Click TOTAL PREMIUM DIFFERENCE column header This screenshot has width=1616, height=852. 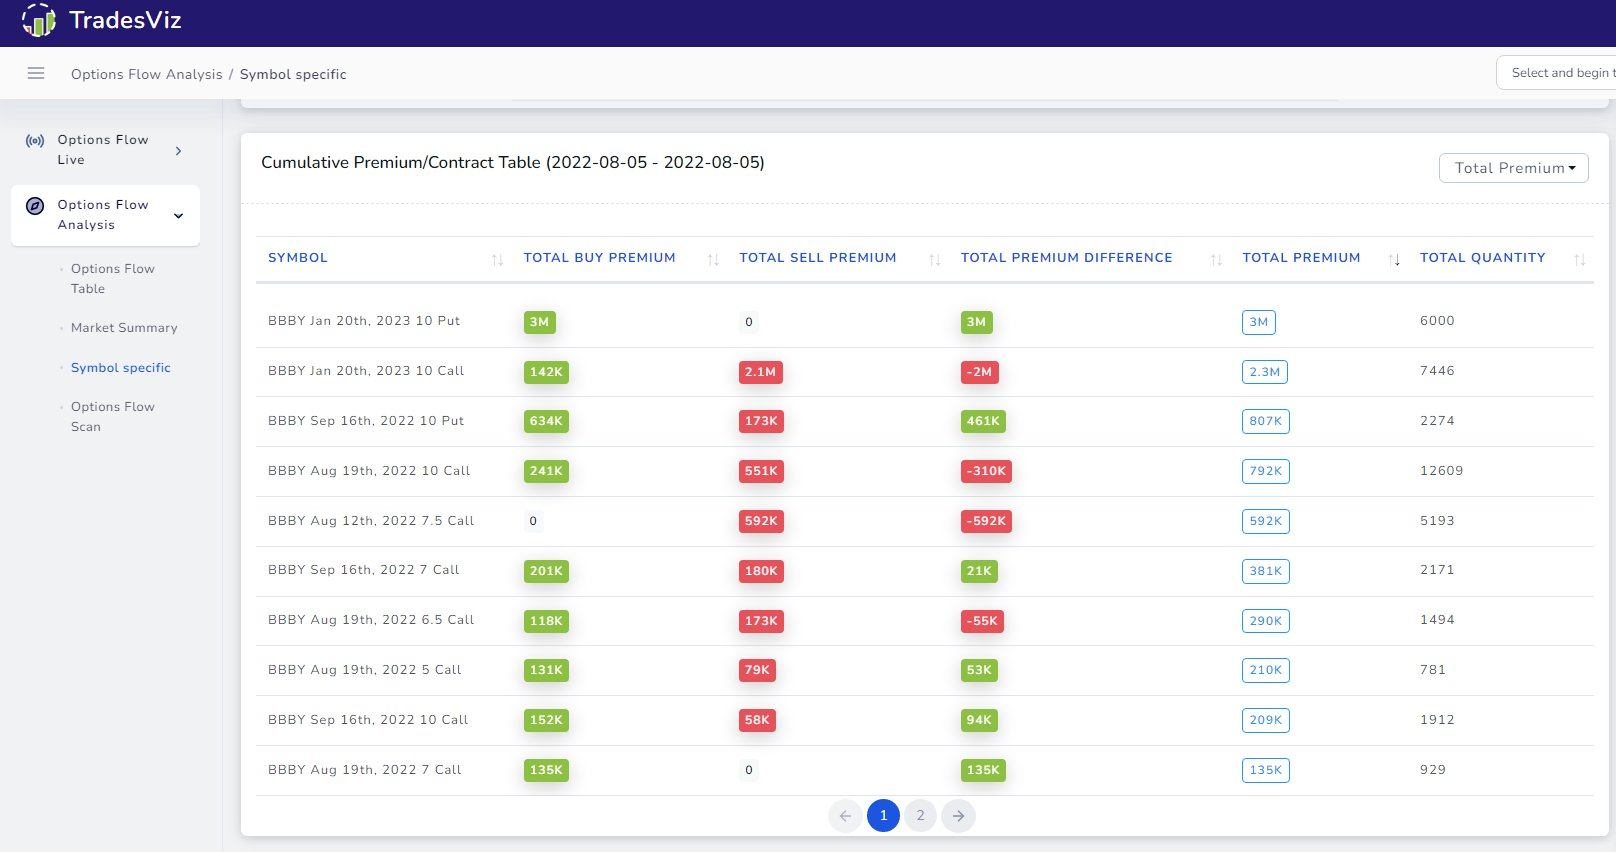tap(1067, 258)
